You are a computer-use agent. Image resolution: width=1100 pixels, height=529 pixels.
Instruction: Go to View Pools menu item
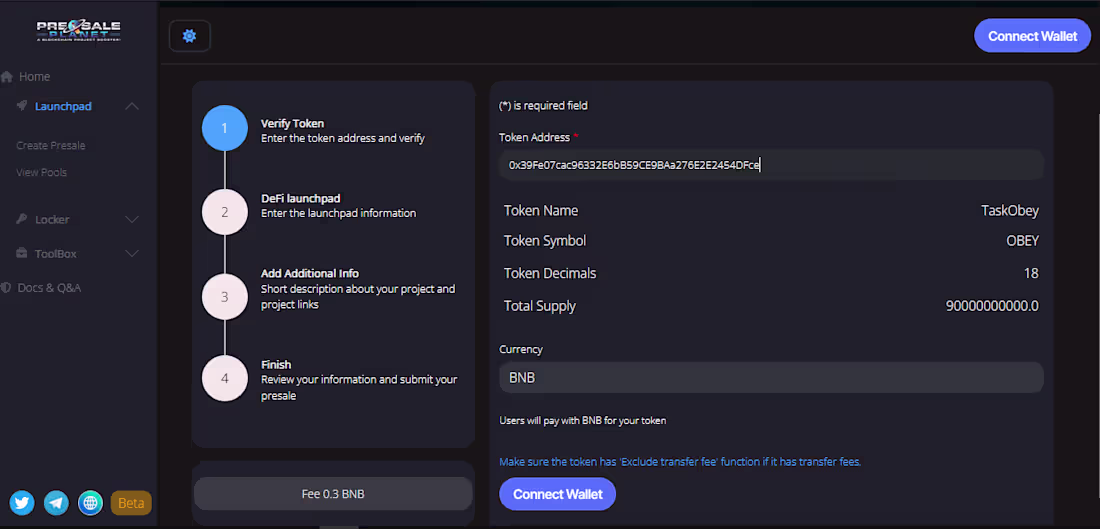point(42,173)
